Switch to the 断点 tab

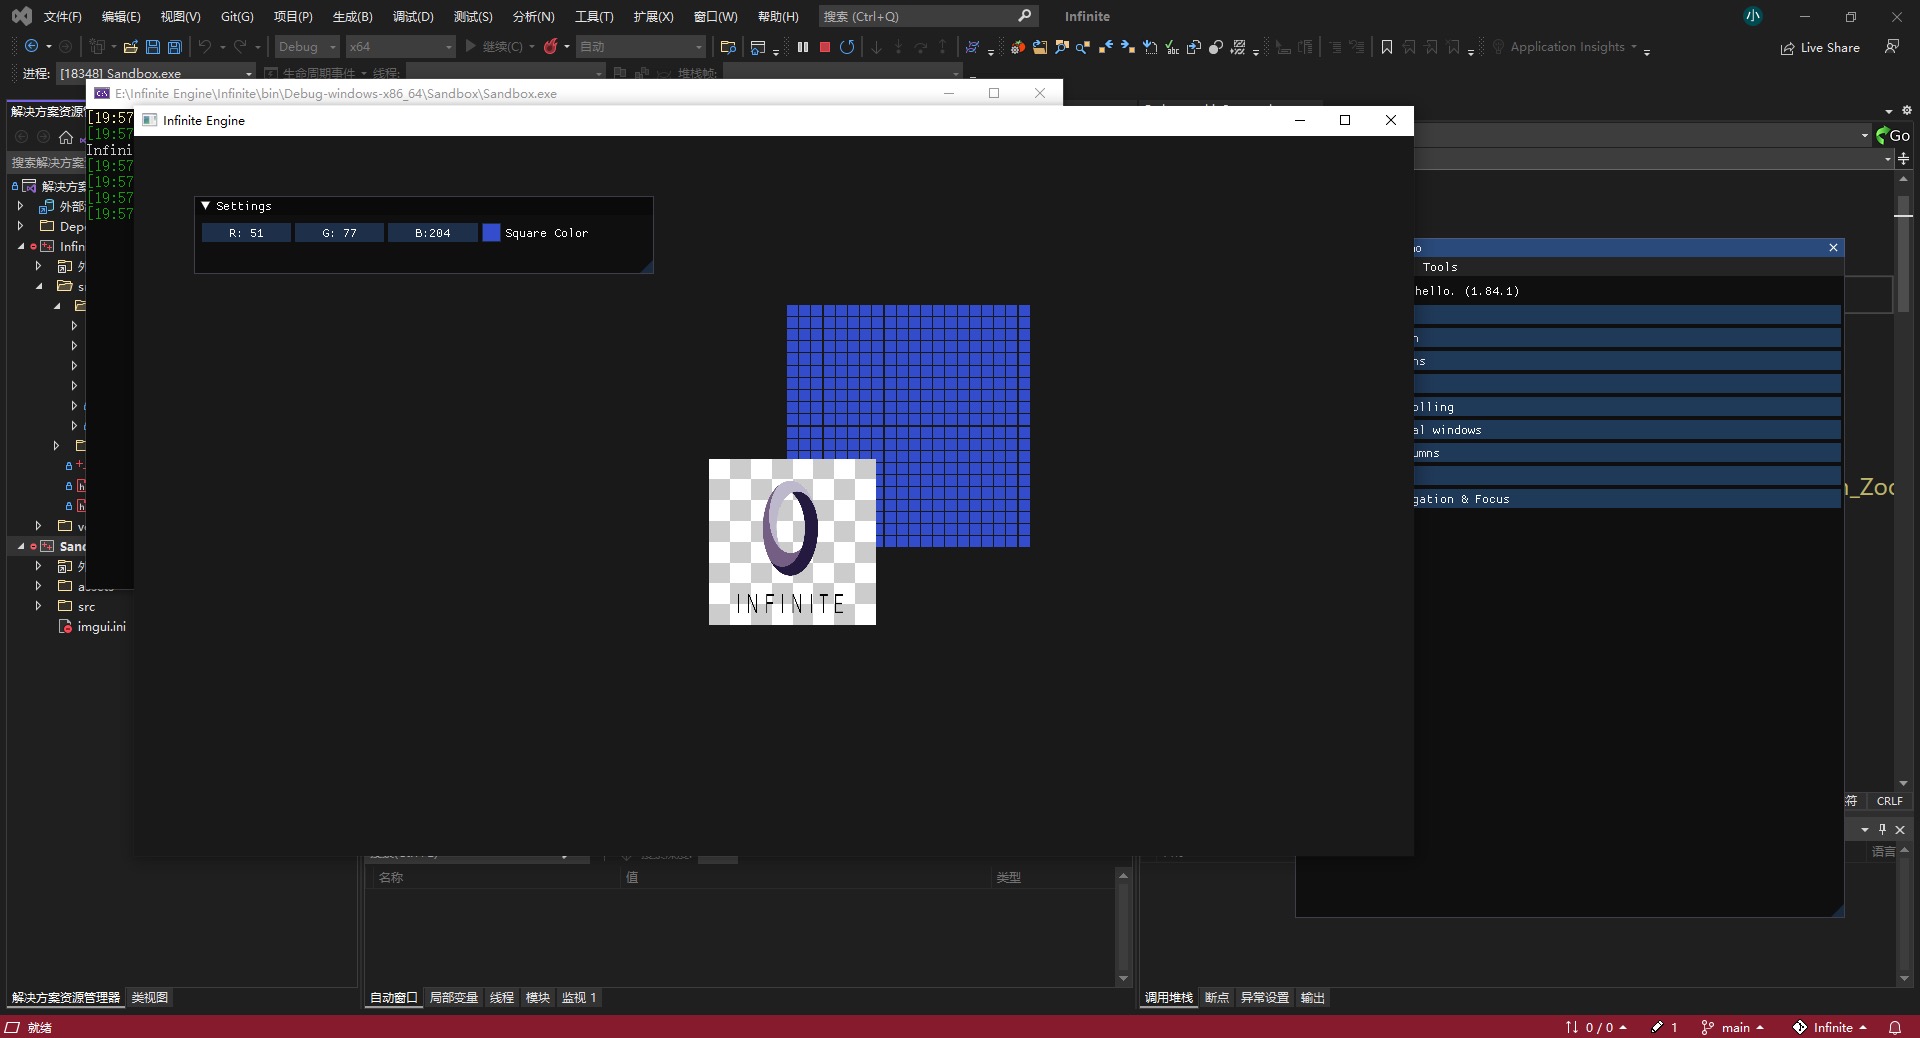coord(1216,998)
